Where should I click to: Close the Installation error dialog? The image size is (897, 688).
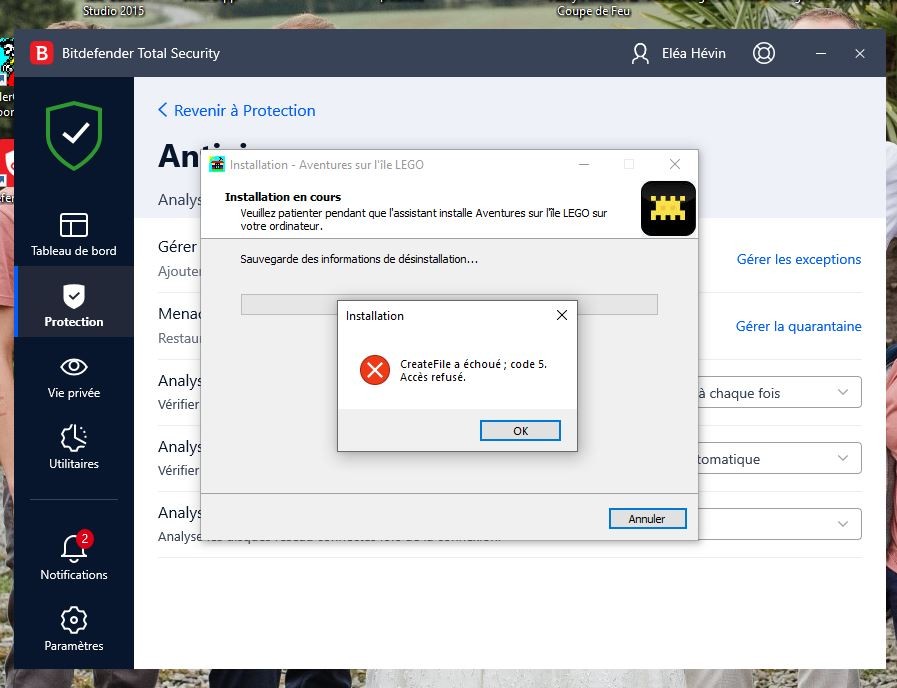pyautogui.click(x=562, y=315)
